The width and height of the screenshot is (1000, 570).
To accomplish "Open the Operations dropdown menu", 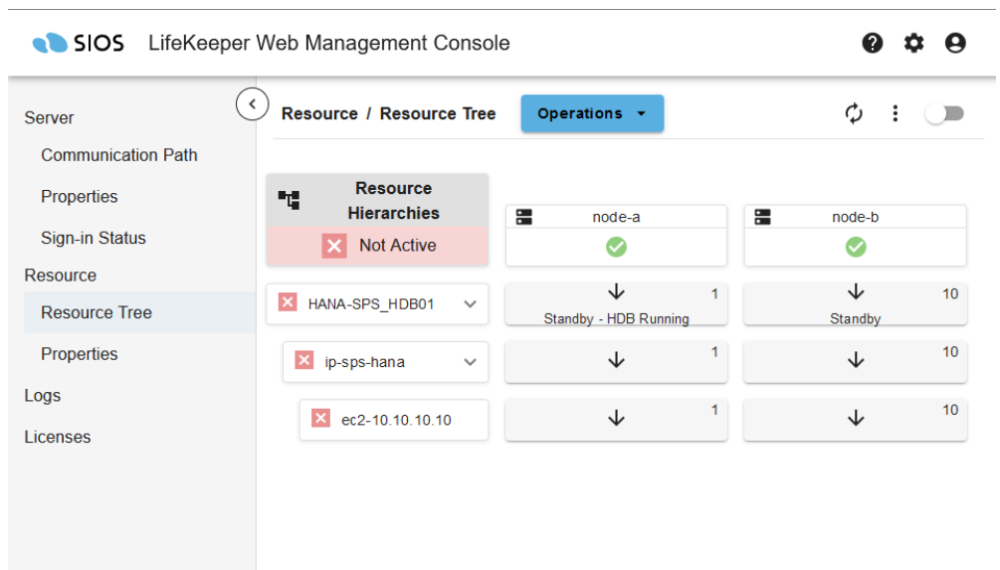I will coord(592,113).
